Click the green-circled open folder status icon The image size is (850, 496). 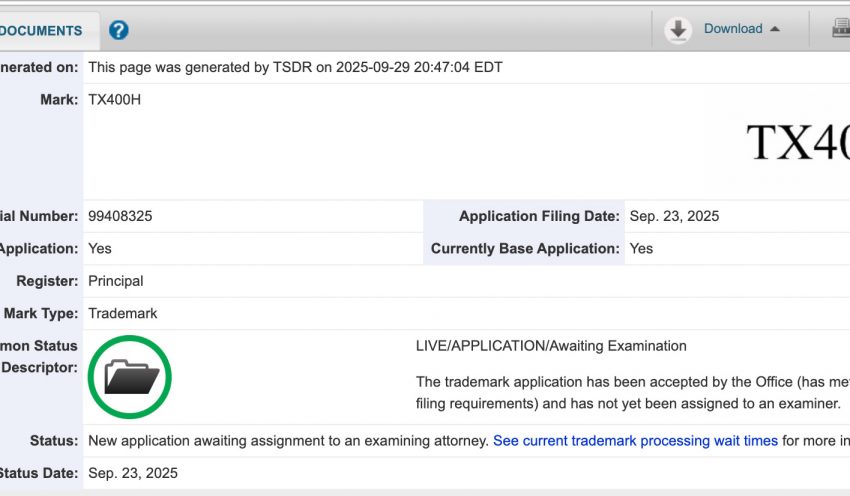(131, 377)
